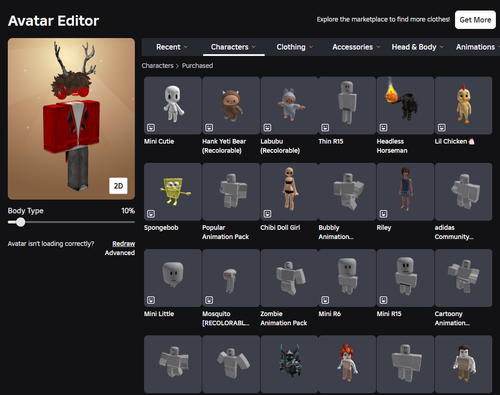Screen dimensions: 500x395
Task: Equip the Labubu (Recolorable) character
Action: (x=289, y=105)
